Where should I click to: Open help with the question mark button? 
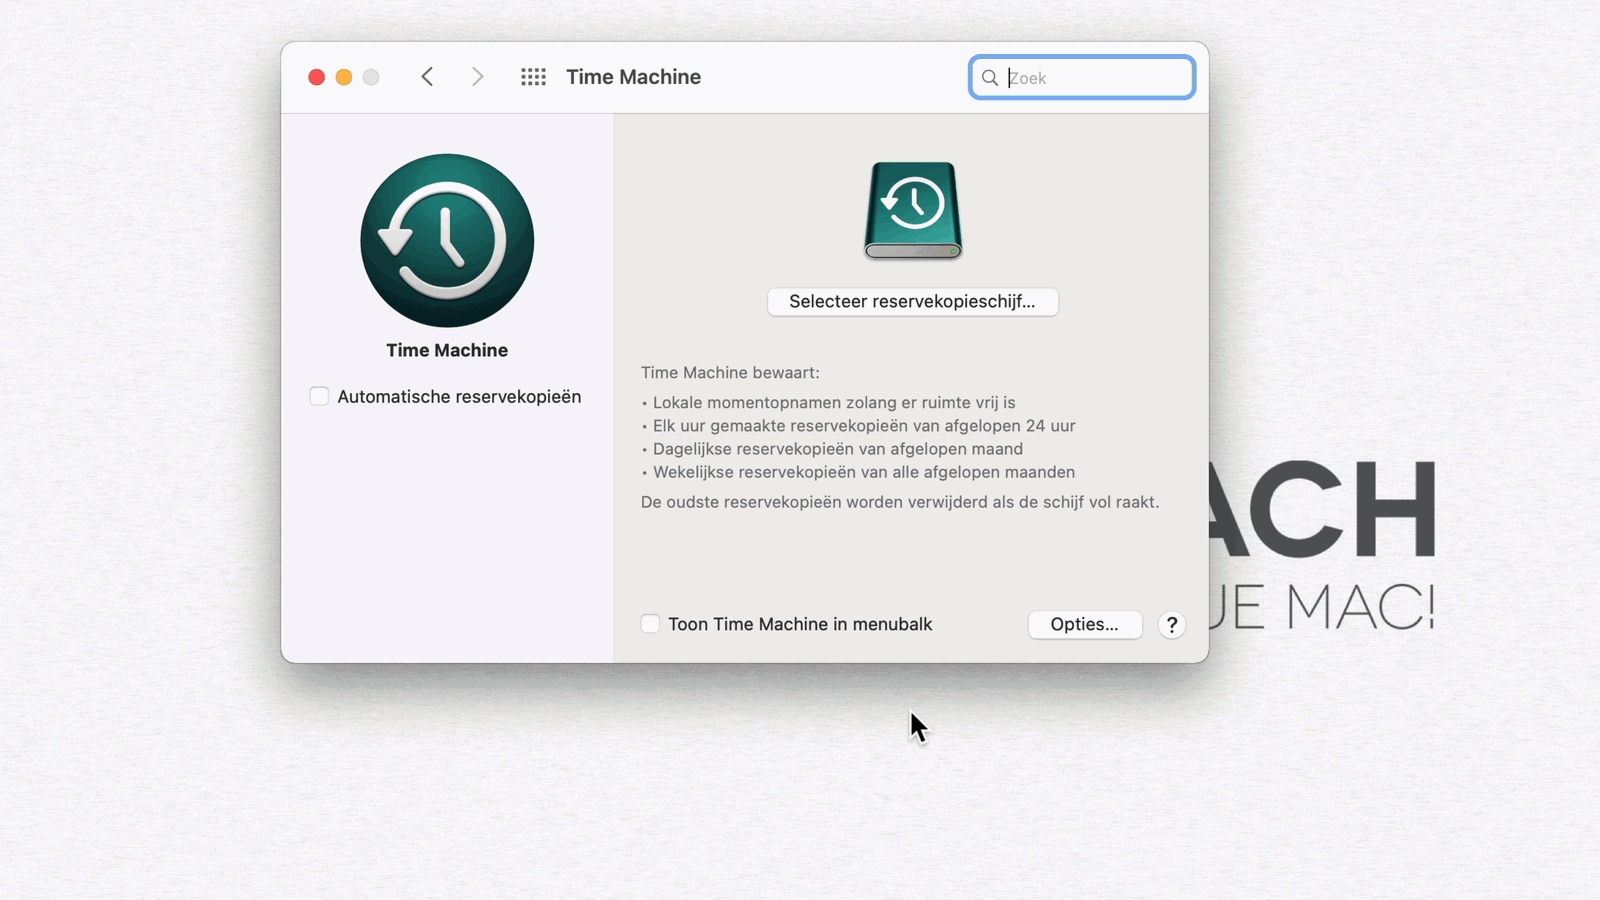click(1171, 625)
